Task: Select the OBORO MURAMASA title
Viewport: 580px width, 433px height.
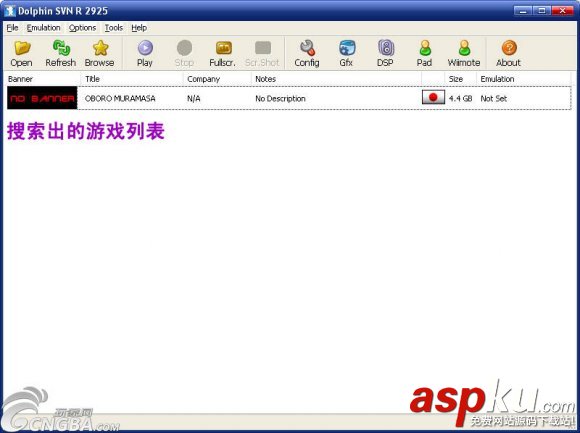Action: coord(120,98)
